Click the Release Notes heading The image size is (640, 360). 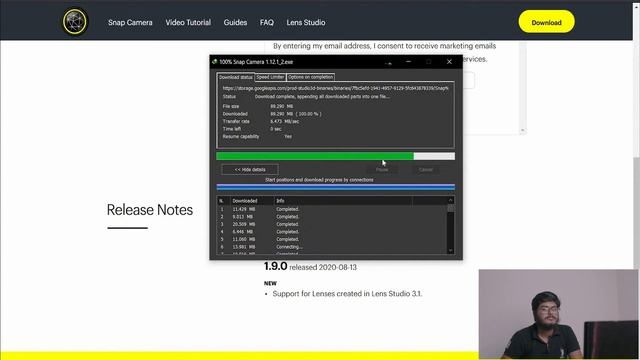point(150,210)
